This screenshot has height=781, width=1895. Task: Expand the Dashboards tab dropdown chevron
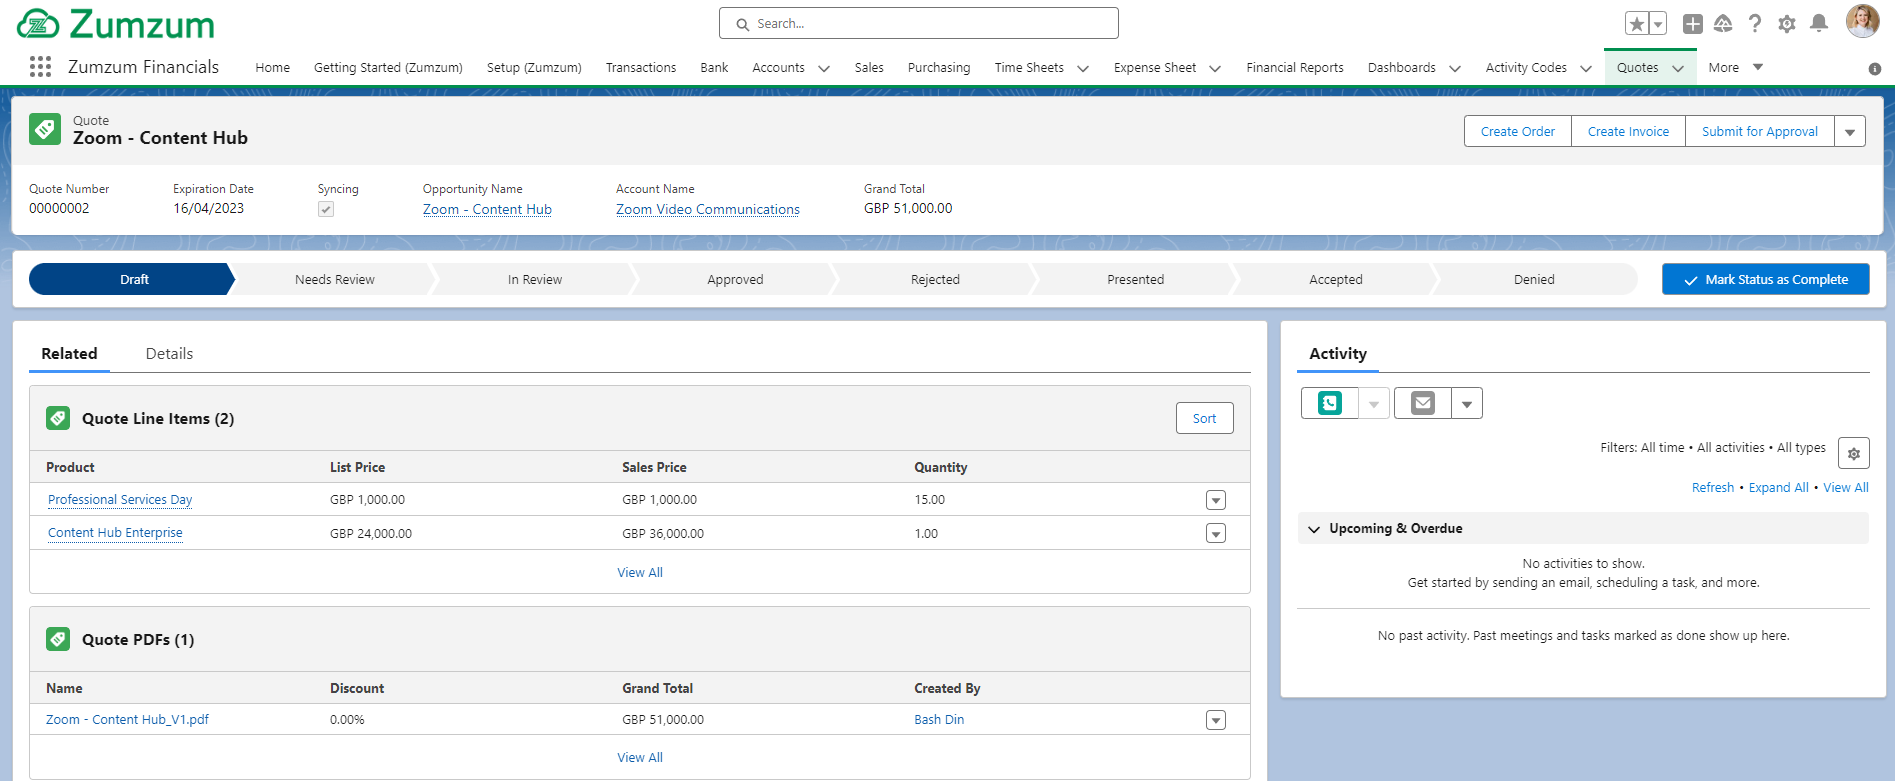click(x=1455, y=69)
